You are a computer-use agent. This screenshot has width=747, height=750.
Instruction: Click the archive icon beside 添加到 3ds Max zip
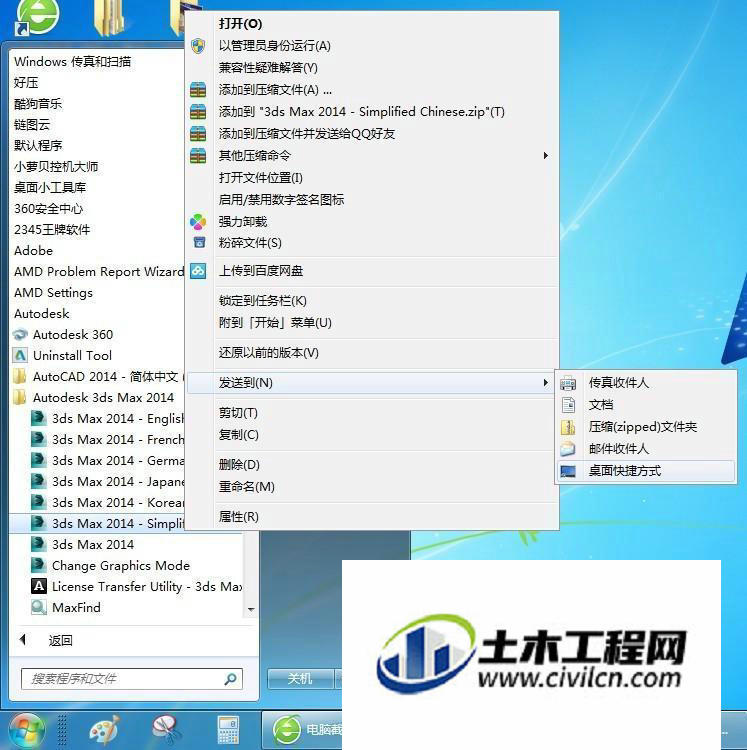coord(198,112)
